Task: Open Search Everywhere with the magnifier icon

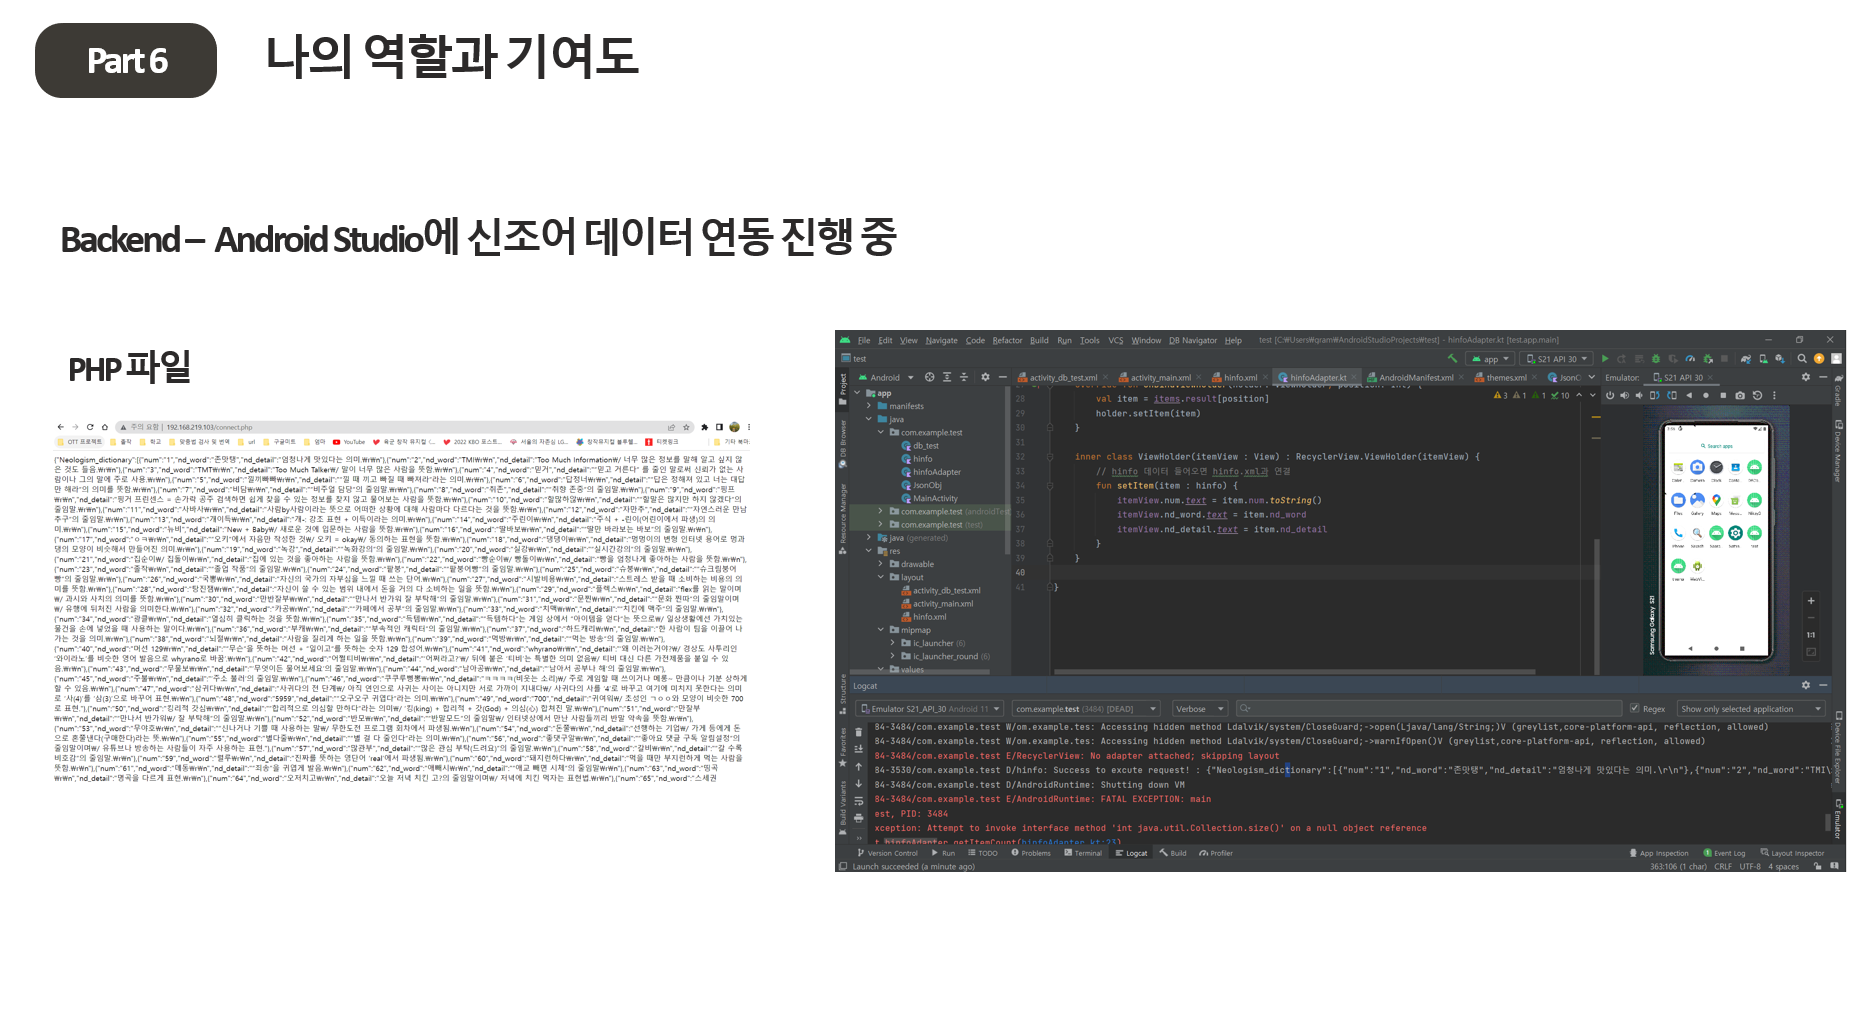Action: pyautogui.click(x=1801, y=358)
